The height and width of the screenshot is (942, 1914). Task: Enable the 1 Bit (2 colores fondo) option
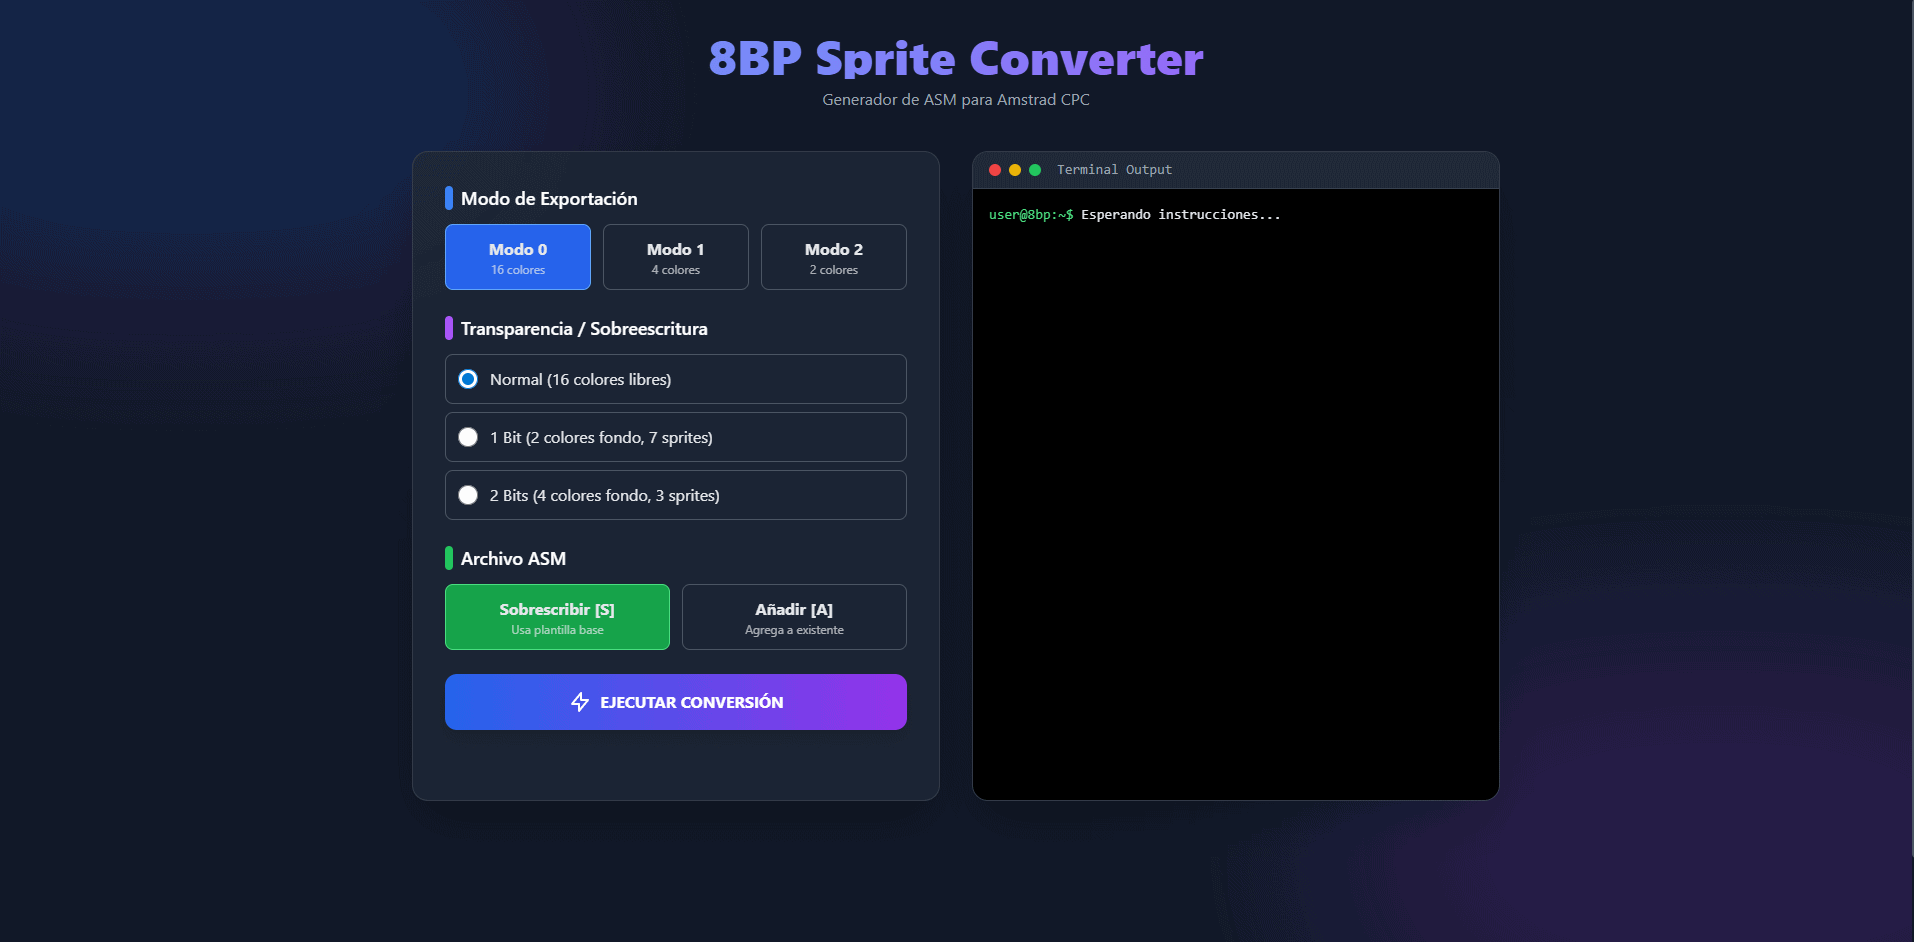pyautogui.click(x=676, y=437)
